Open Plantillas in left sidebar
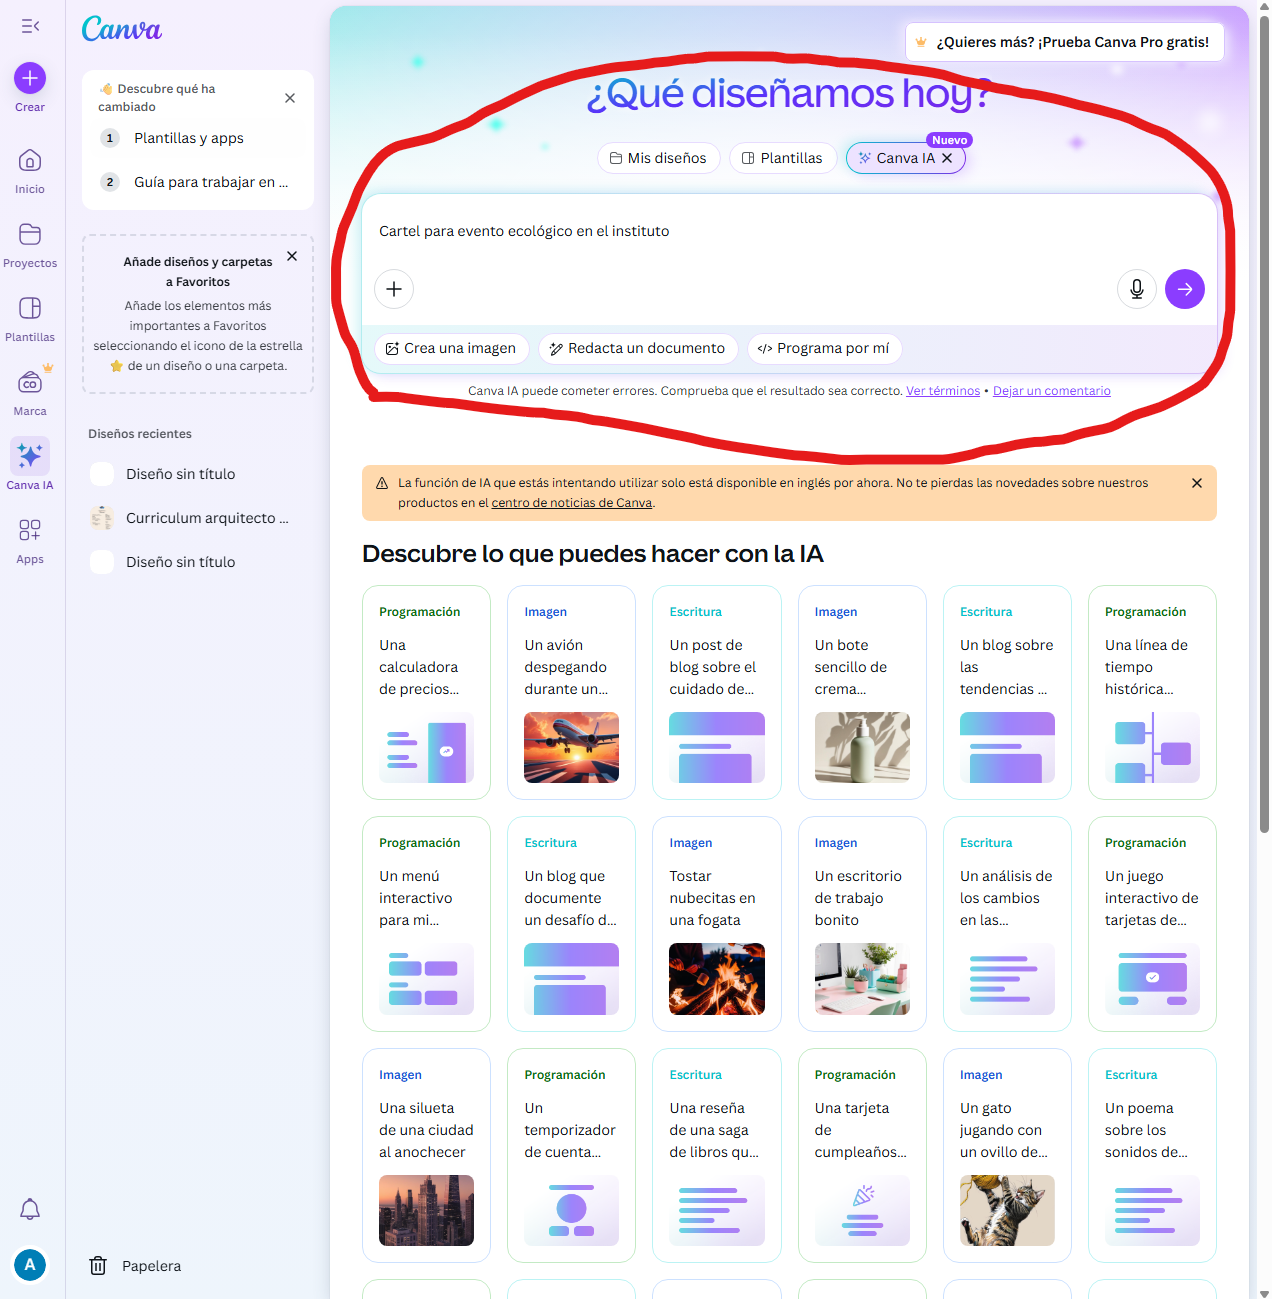Viewport: 1272px width, 1299px height. 30,319
